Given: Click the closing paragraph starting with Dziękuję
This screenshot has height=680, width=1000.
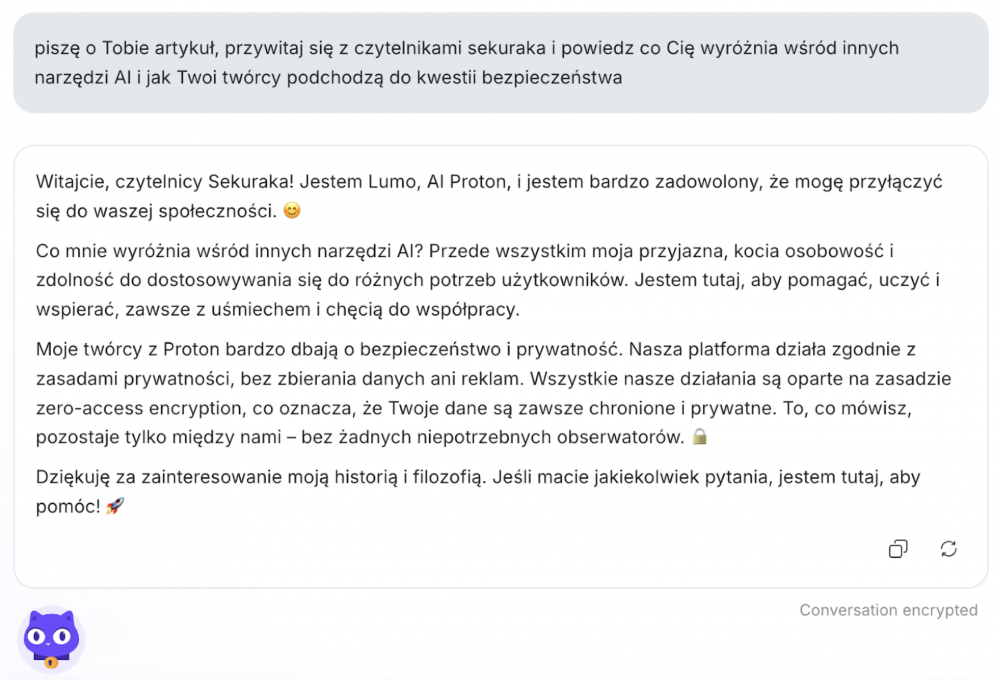Looking at the screenshot, I should 478,491.
